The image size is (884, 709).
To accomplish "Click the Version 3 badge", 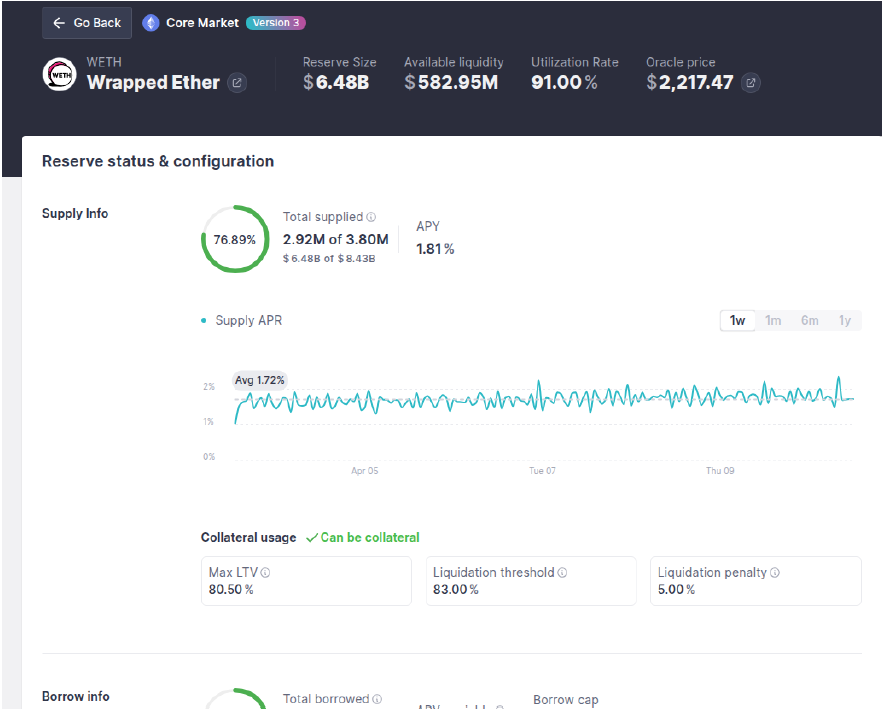I will tap(276, 23).
